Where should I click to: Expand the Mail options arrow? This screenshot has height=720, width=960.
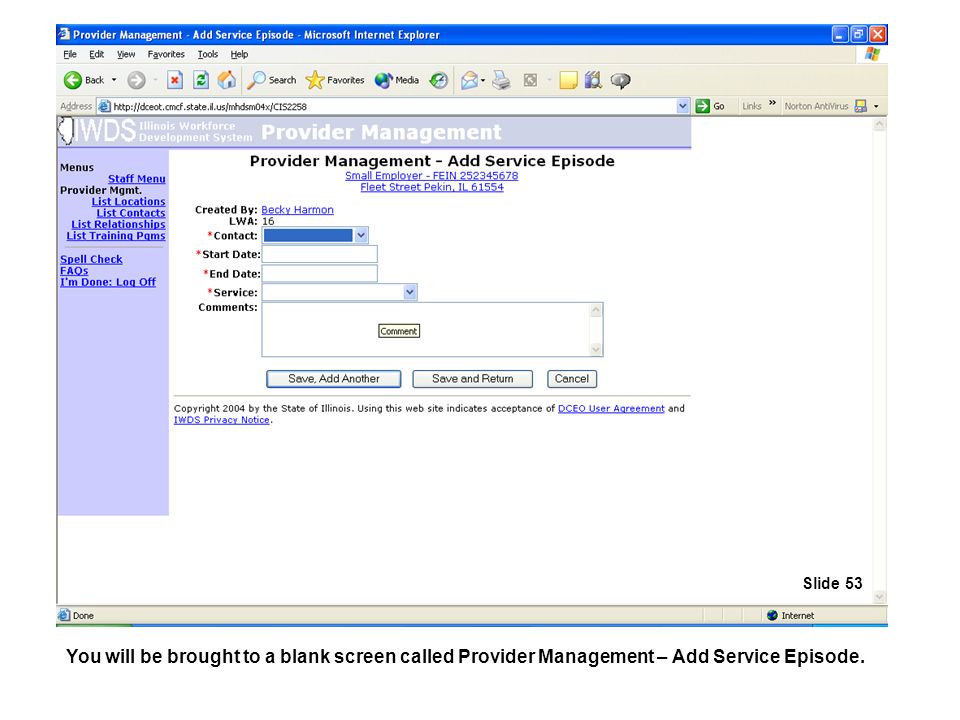pyautogui.click(x=483, y=80)
